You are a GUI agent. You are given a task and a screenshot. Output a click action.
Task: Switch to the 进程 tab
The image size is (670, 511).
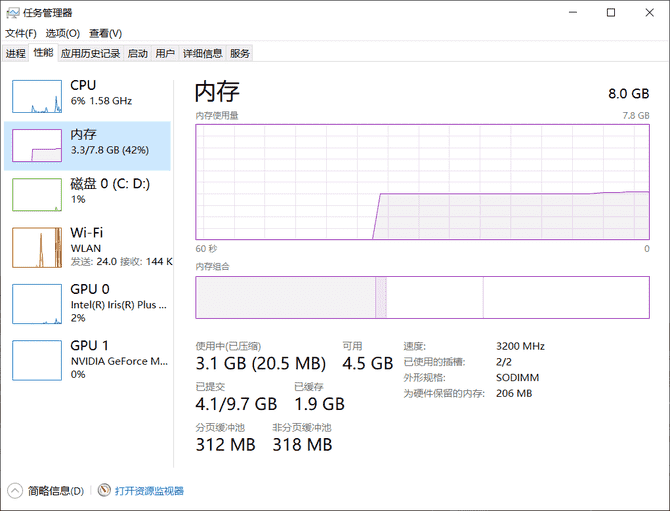[x=15, y=53]
